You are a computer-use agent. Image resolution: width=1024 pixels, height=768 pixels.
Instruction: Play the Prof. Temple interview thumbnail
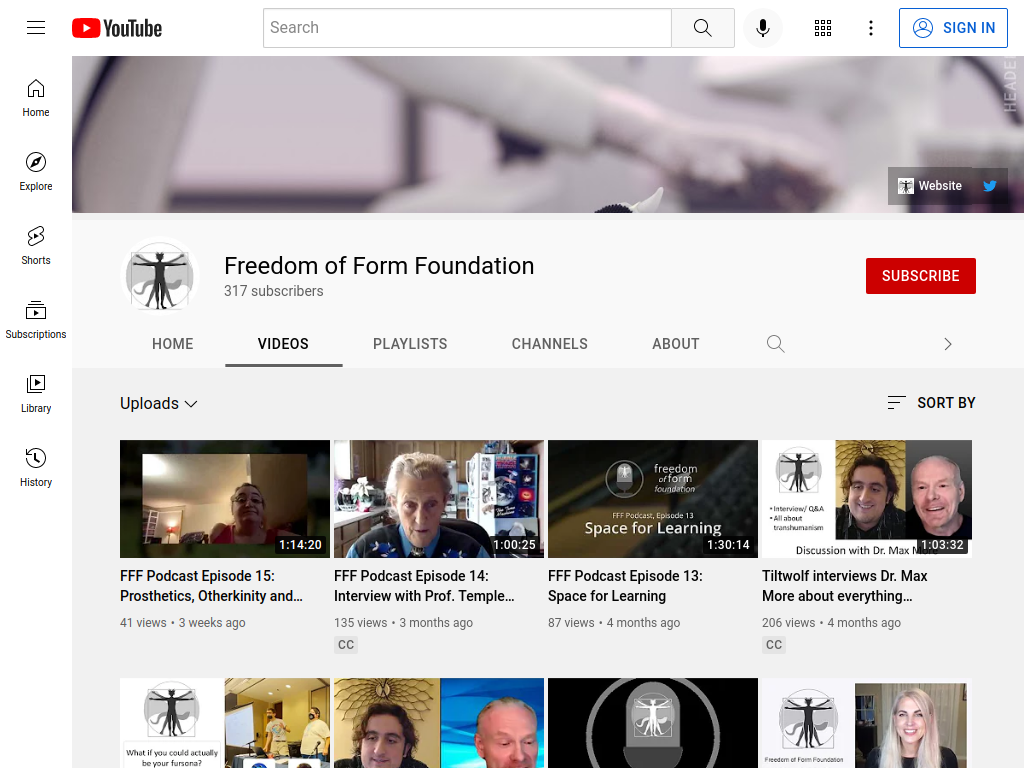[x=439, y=499]
